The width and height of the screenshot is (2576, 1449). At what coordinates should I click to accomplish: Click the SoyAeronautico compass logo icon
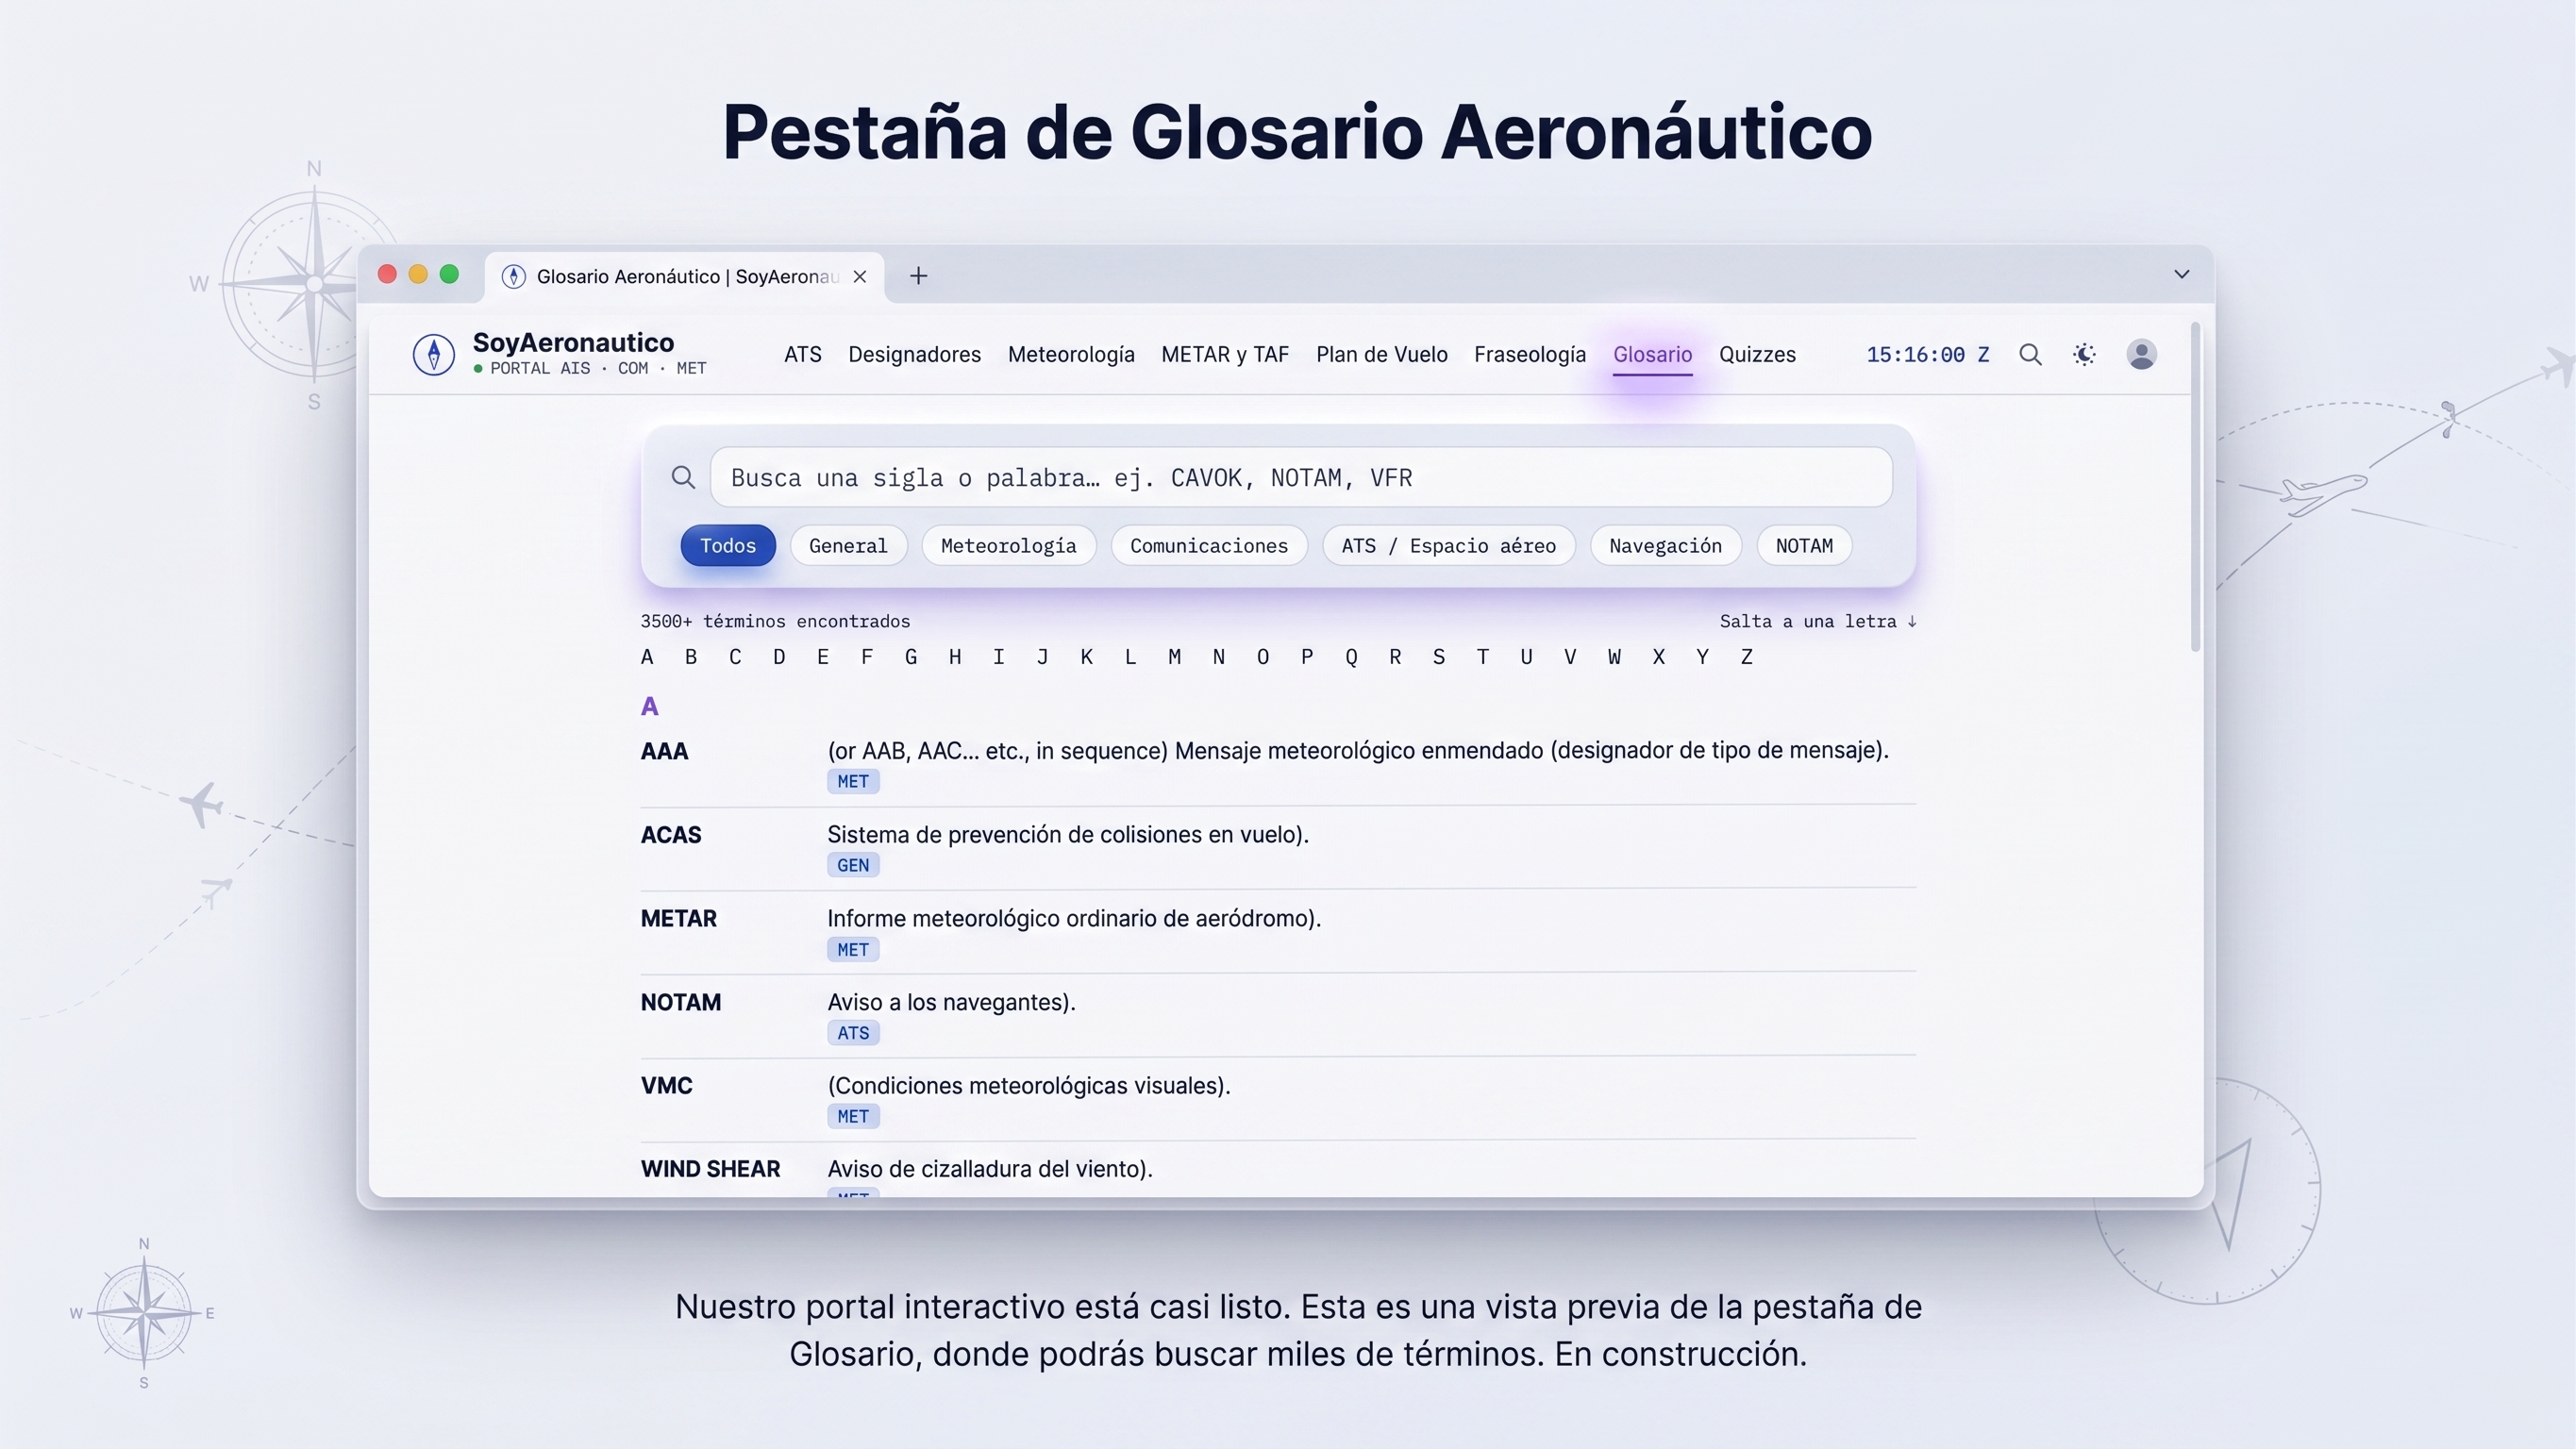[x=434, y=354]
